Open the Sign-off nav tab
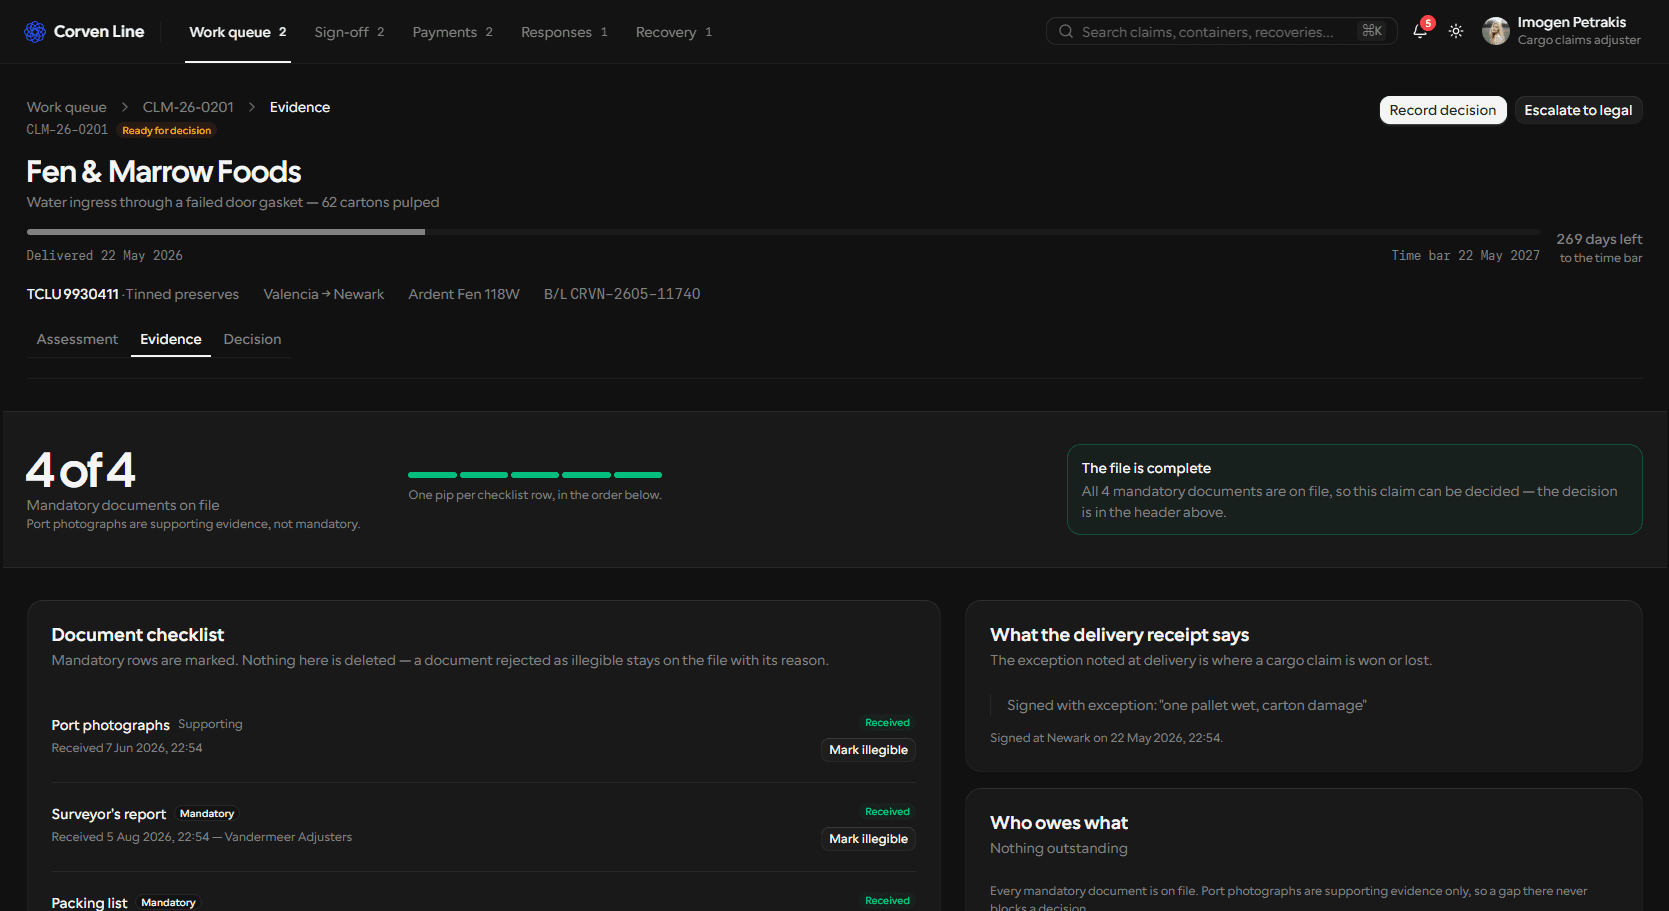This screenshot has height=911, width=1669. 349,32
